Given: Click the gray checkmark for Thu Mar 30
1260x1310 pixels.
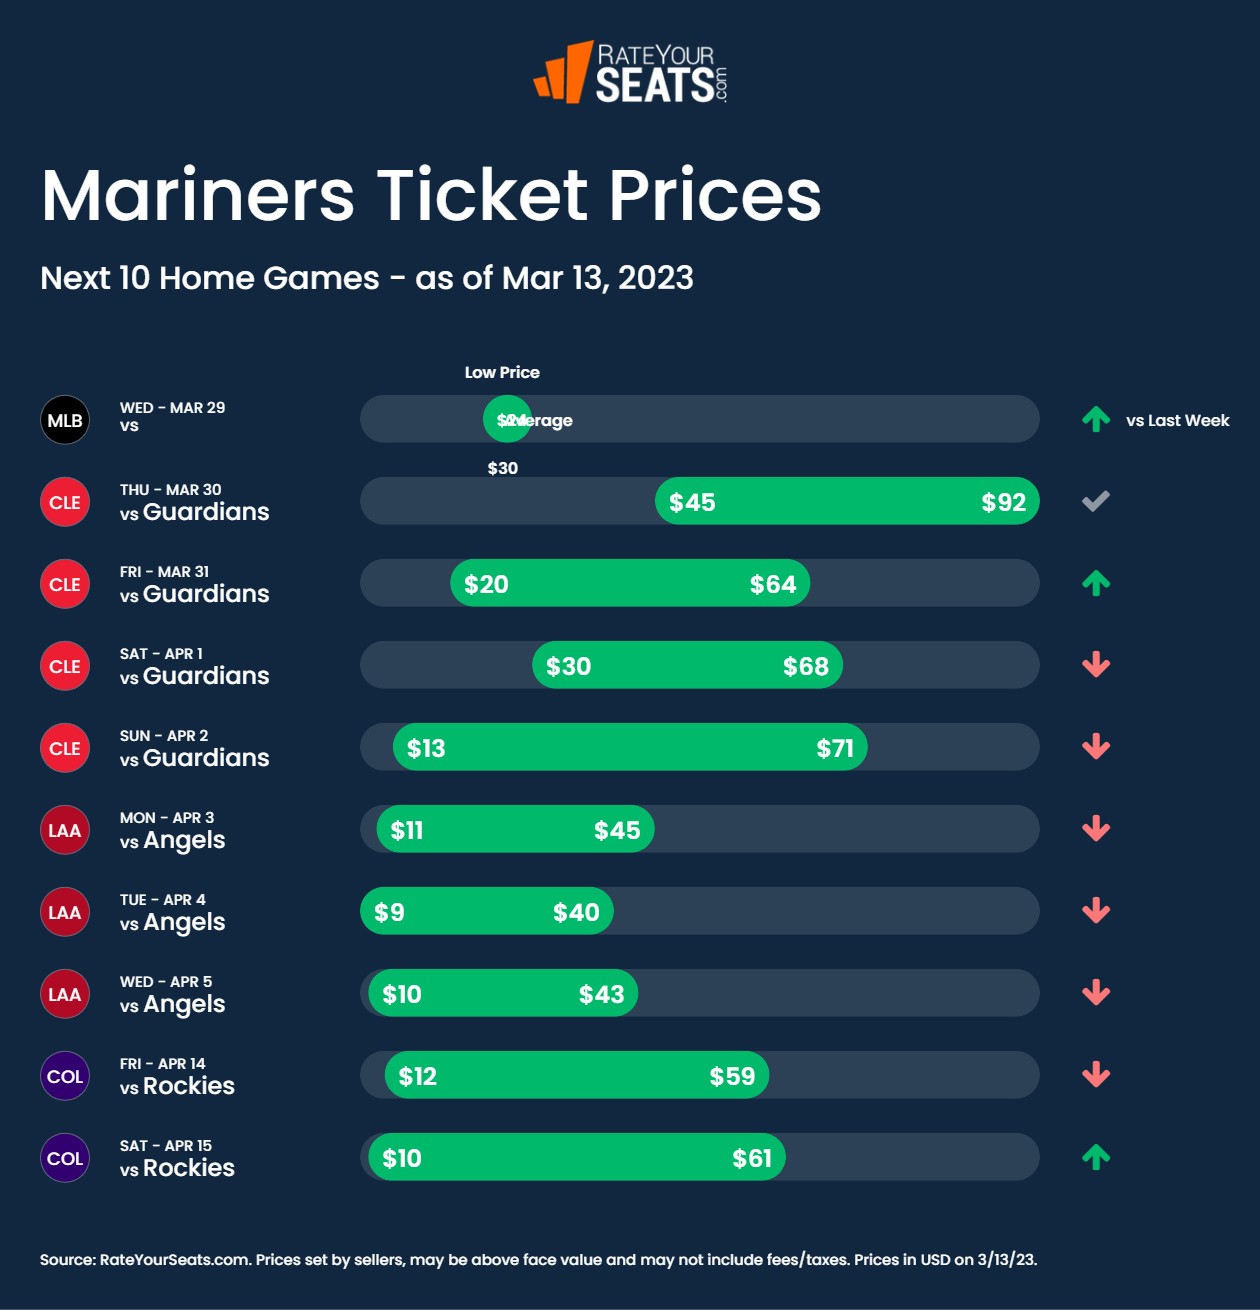Looking at the screenshot, I should [x=1096, y=501].
